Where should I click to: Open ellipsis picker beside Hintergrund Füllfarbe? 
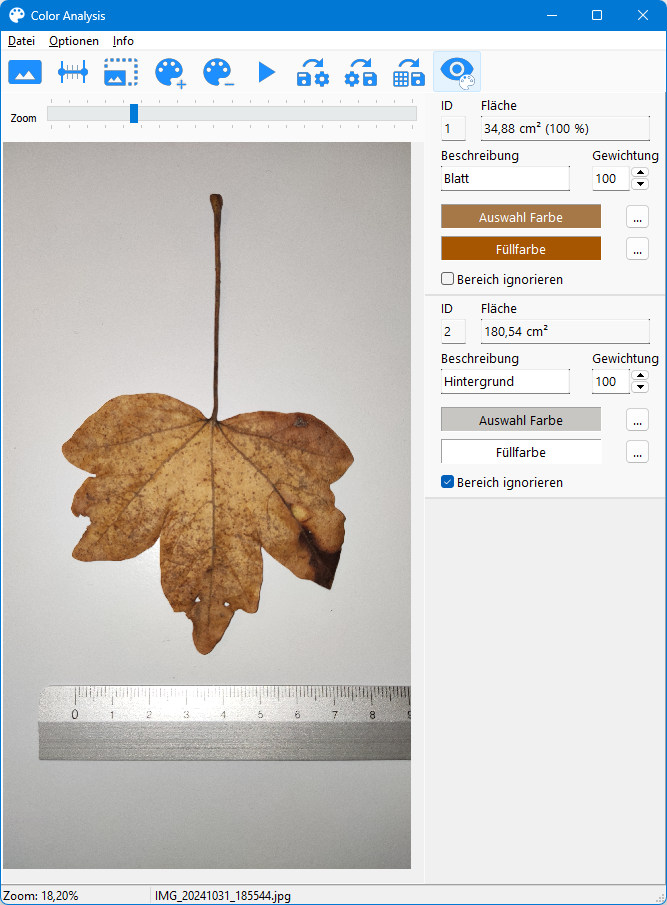pyautogui.click(x=637, y=452)
